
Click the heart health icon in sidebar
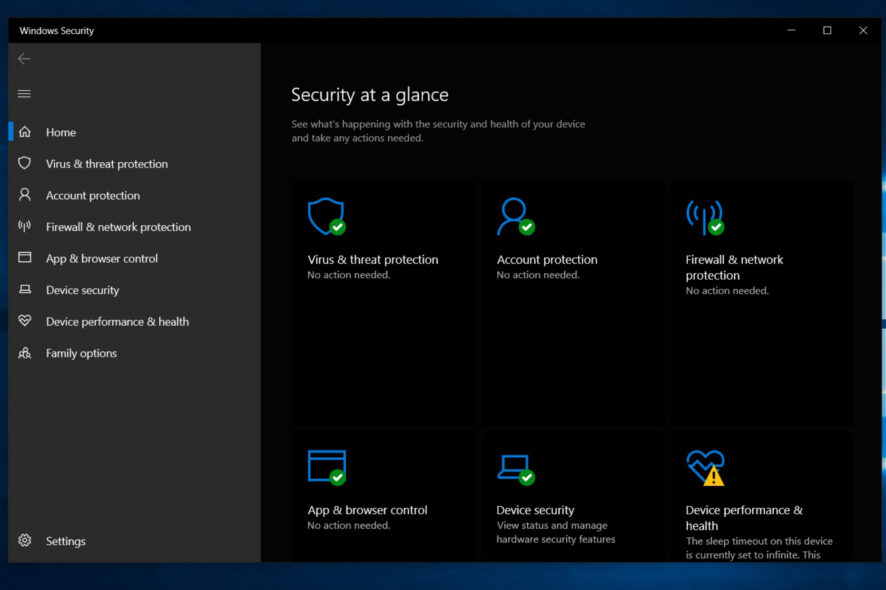click(x=24, y=321)
